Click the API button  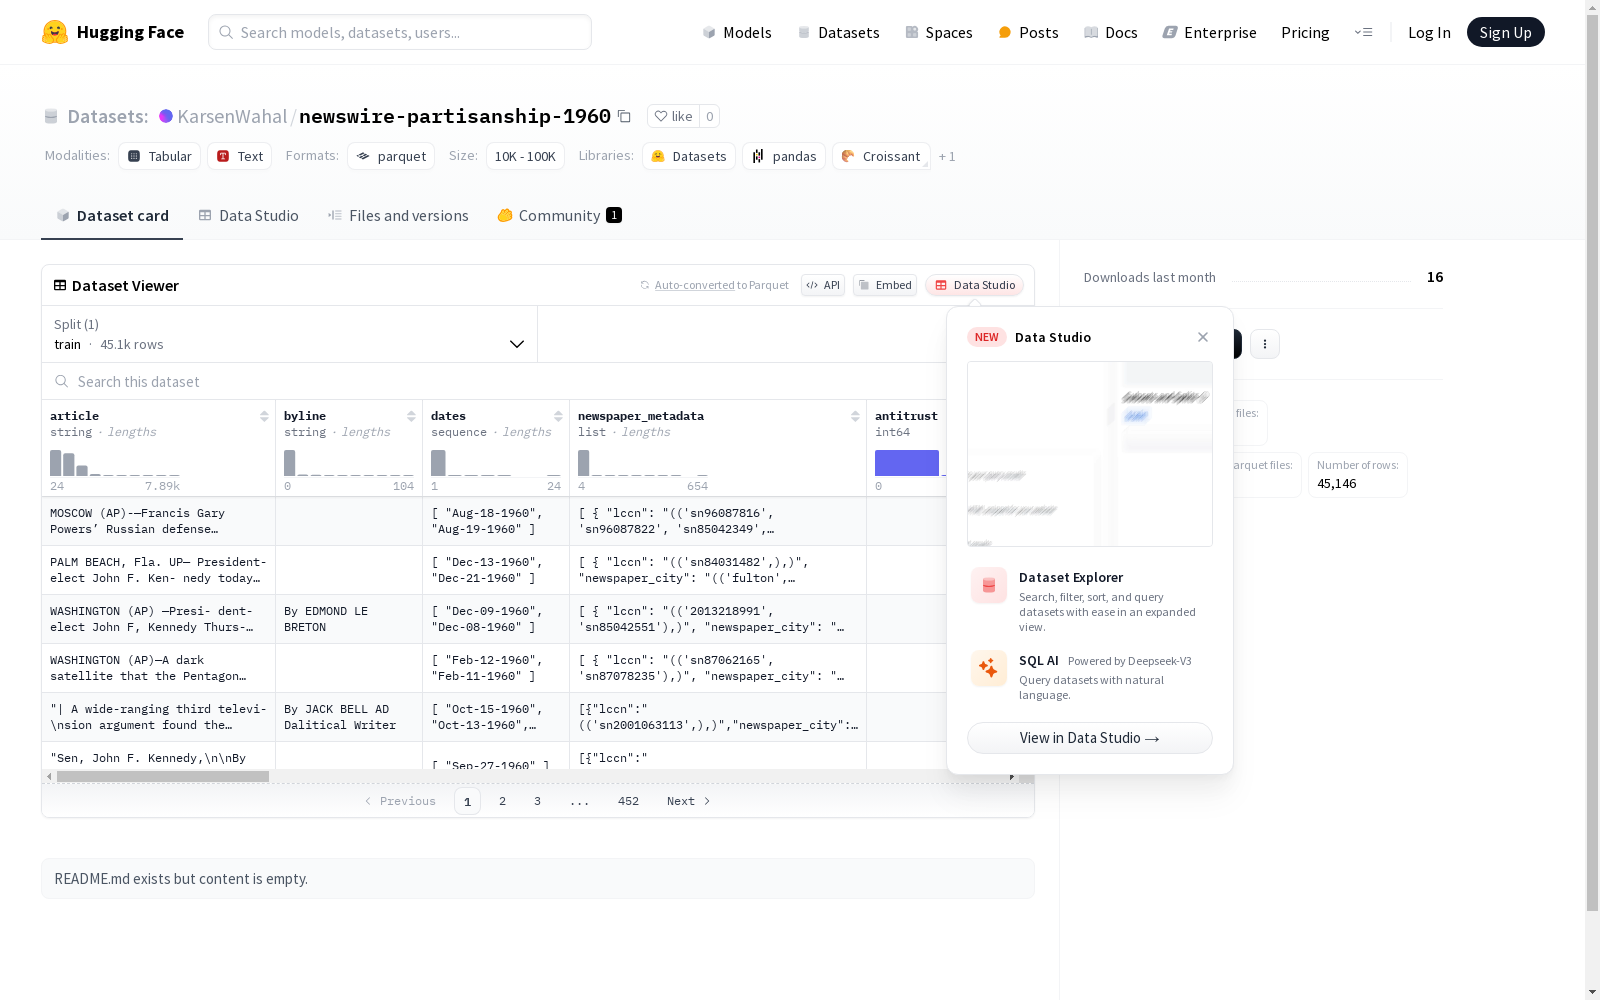pos(823,285)
